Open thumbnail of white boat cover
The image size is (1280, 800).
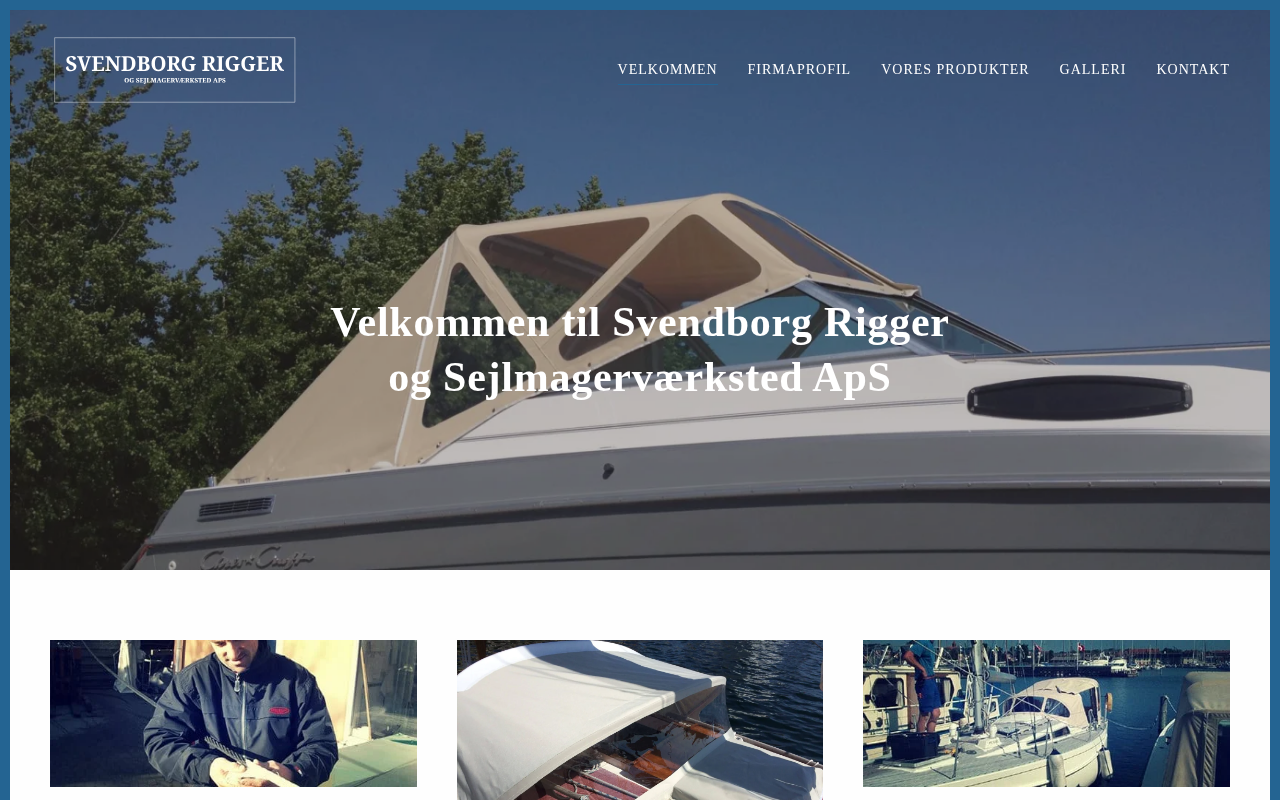[x=640, y=720]
